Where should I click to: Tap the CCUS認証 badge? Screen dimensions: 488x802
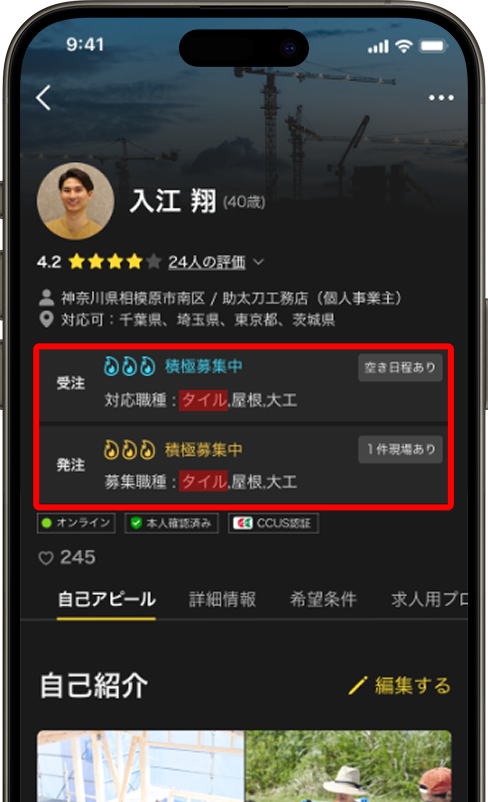[x=273, y=523]
